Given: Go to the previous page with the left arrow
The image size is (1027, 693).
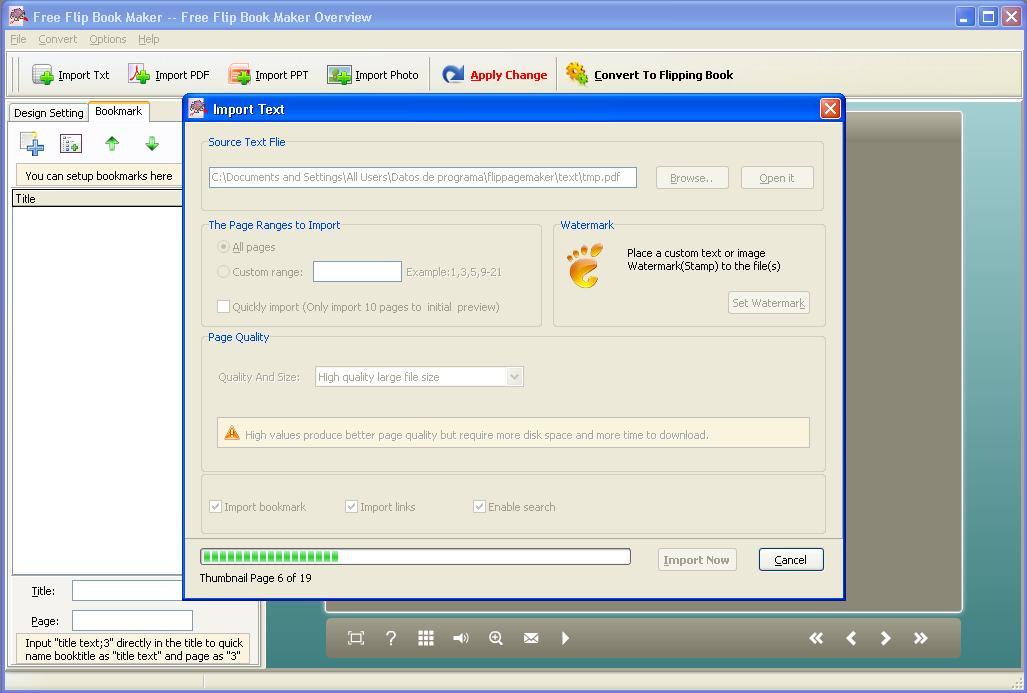Looking at the screenshot, I should click(x=851, y=638).
